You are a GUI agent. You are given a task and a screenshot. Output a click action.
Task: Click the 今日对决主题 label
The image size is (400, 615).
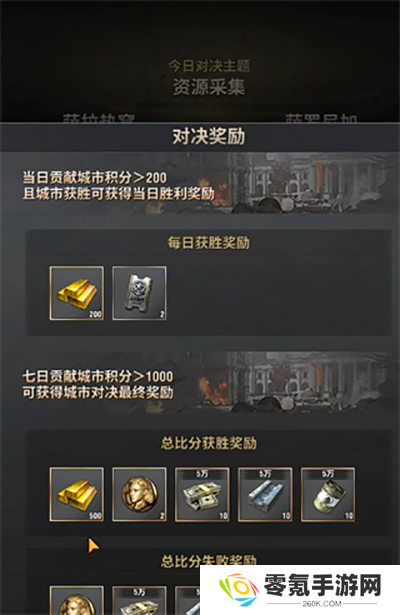tap(209, 66)
